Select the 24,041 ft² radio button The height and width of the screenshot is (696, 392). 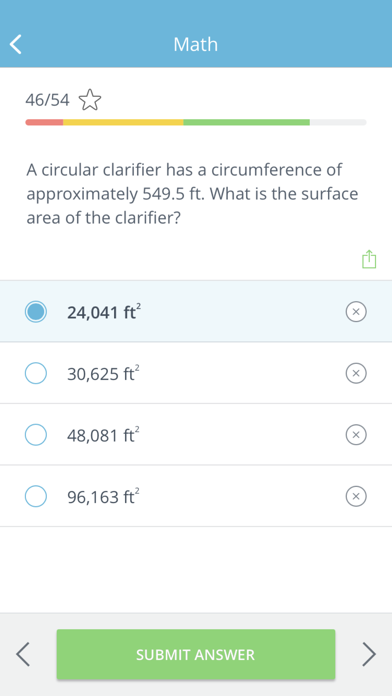(x=36, y=312)
